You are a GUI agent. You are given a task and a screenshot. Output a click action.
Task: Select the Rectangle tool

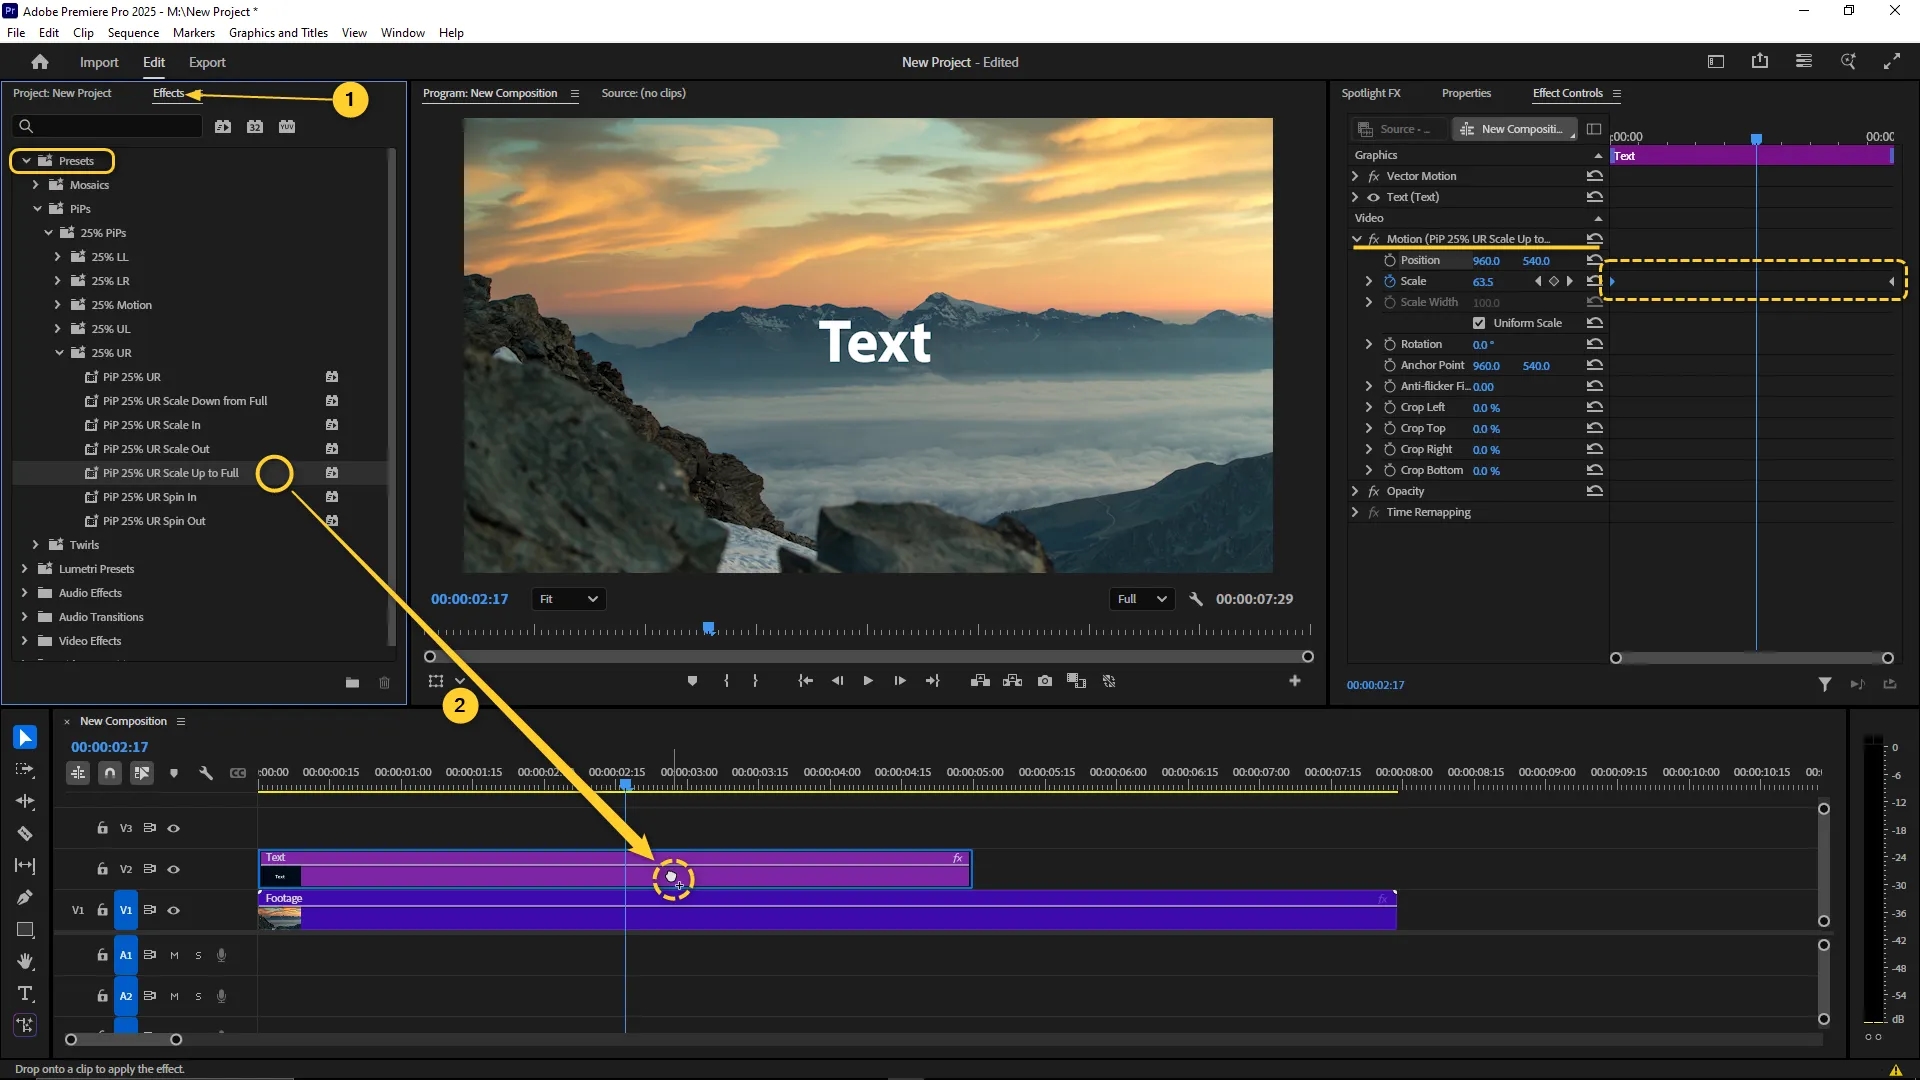coord(25,930)
